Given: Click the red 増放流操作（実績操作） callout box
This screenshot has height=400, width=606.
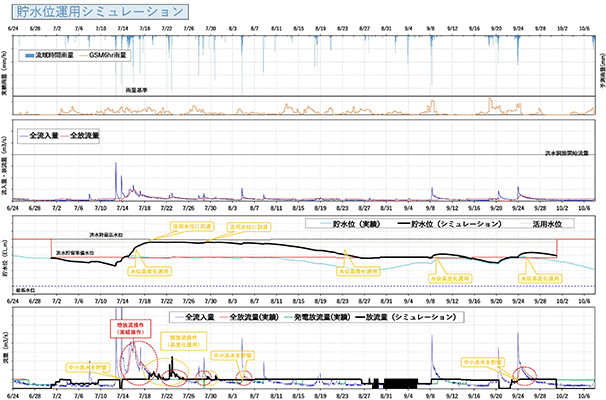Looking at the screenshot, I should (130, 329).
